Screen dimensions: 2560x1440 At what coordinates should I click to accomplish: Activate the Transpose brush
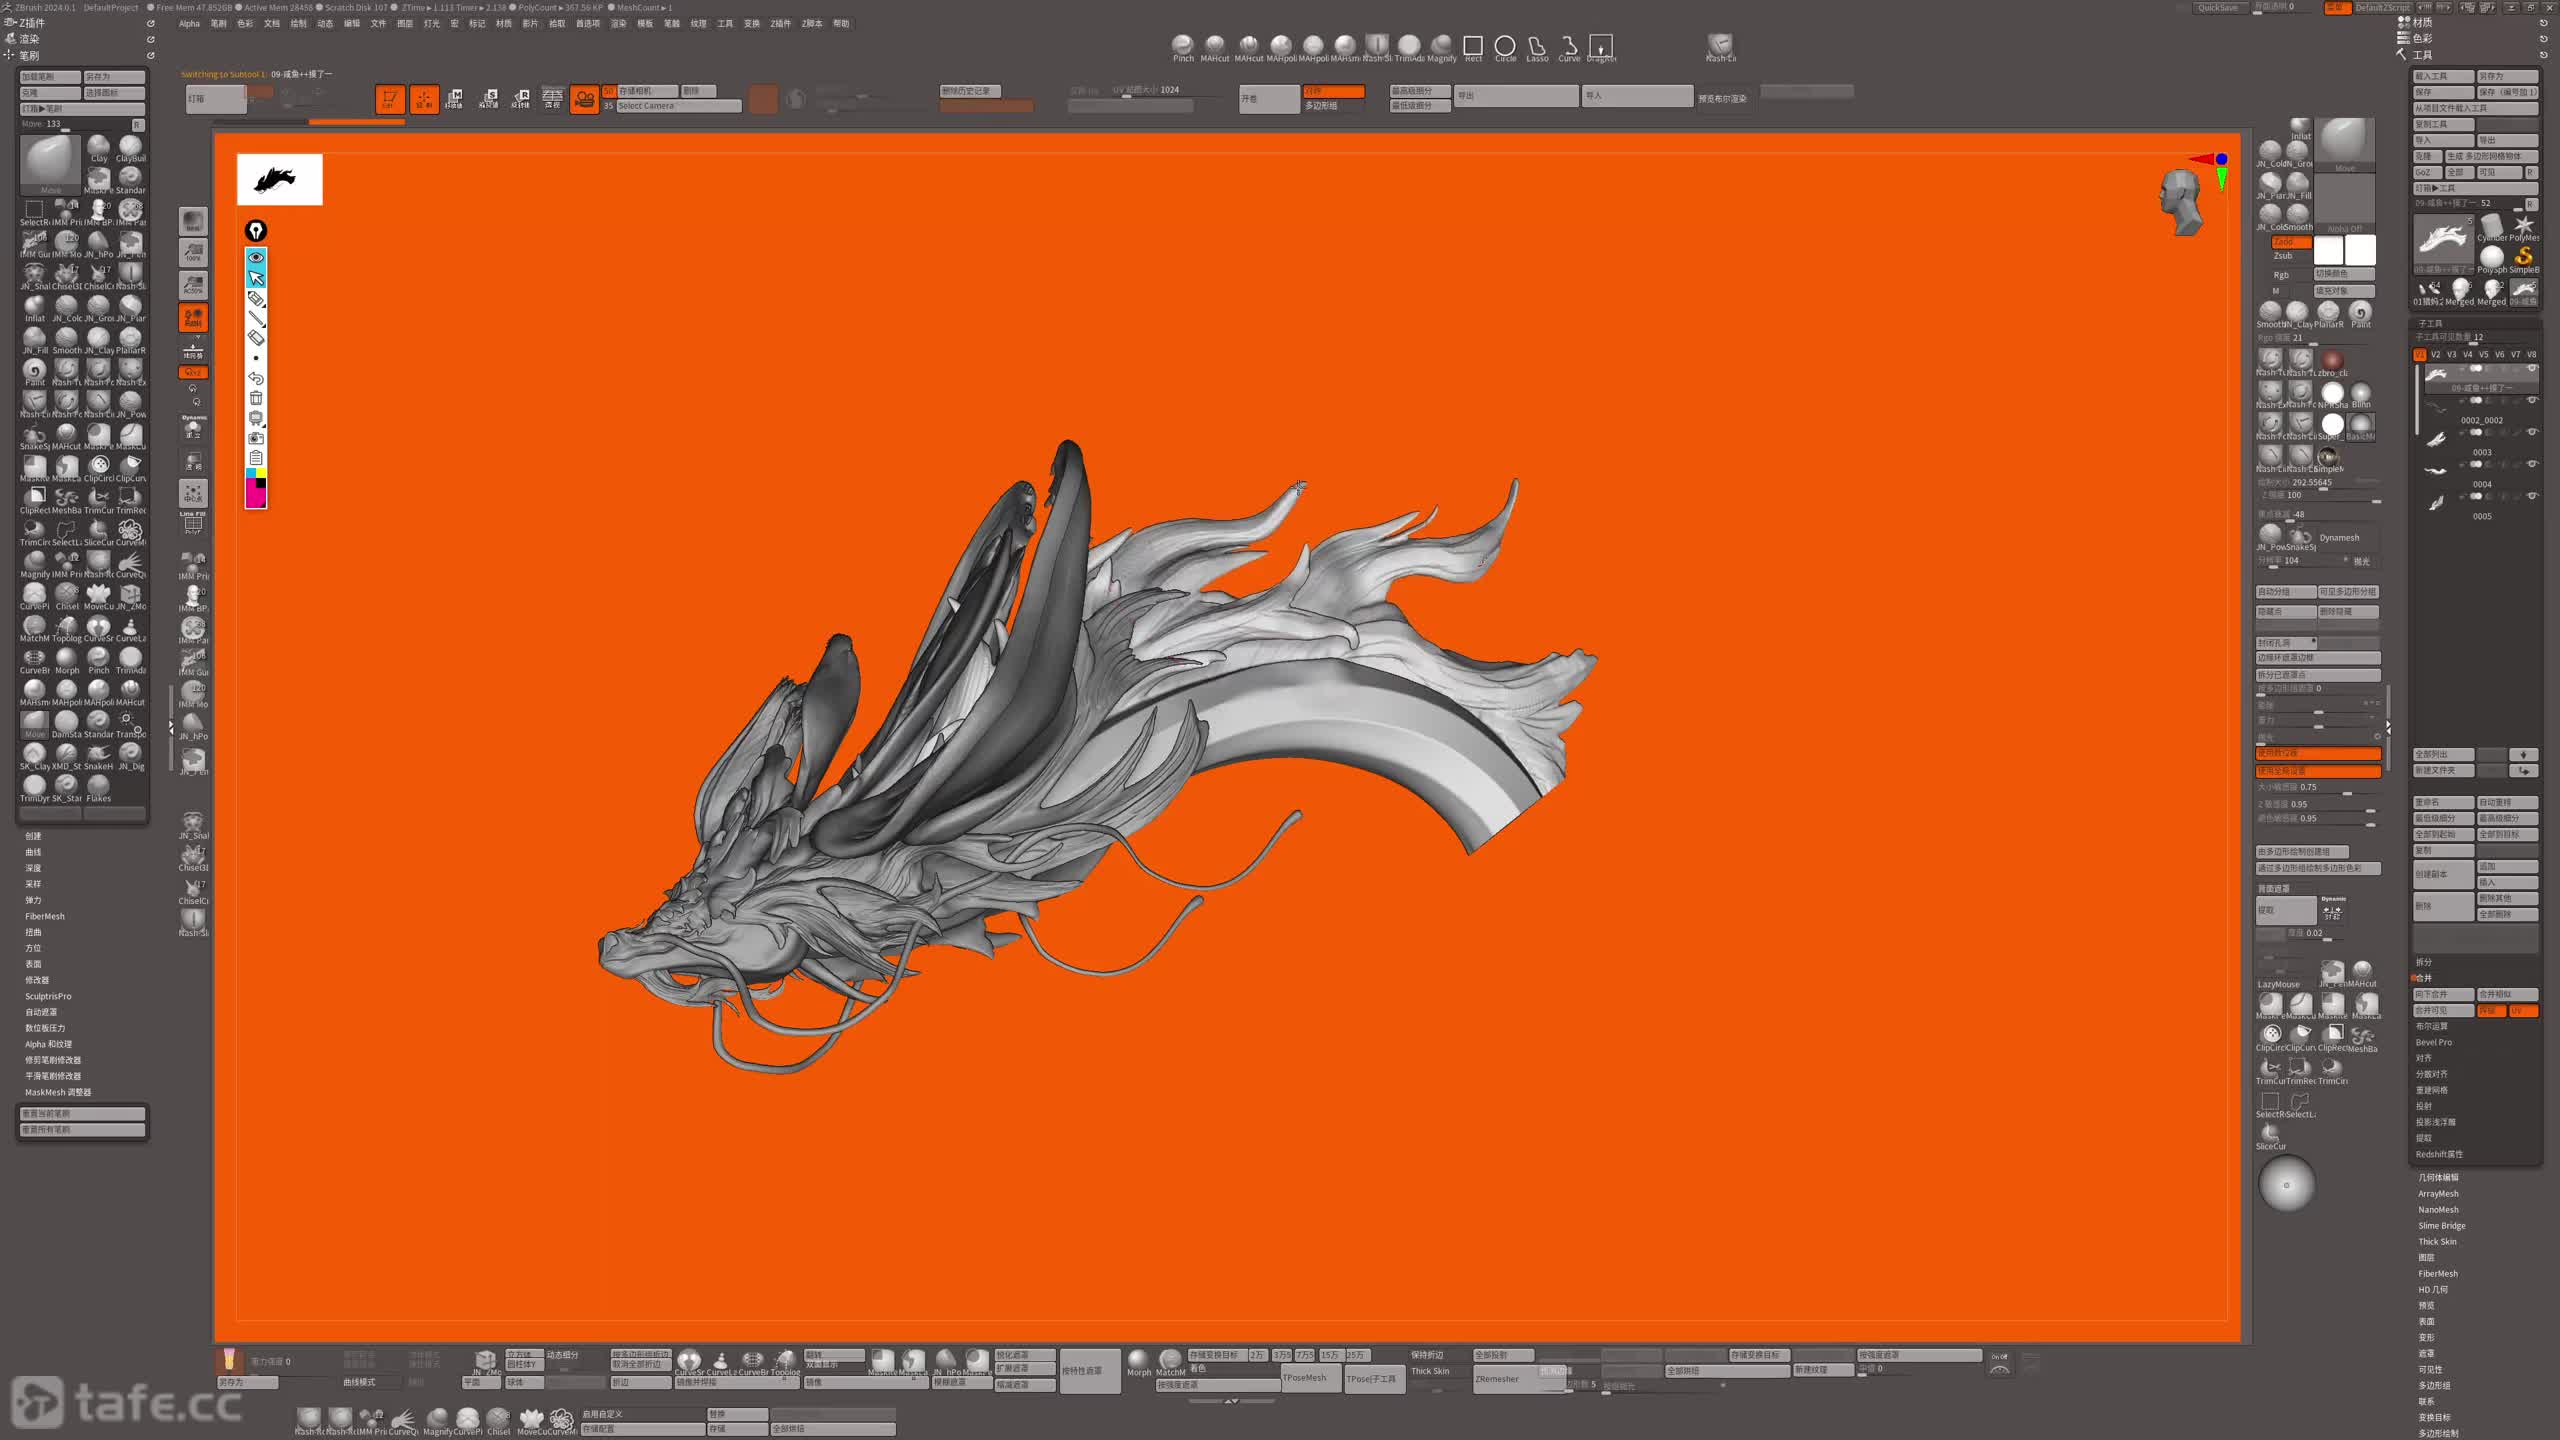[130, 723]
